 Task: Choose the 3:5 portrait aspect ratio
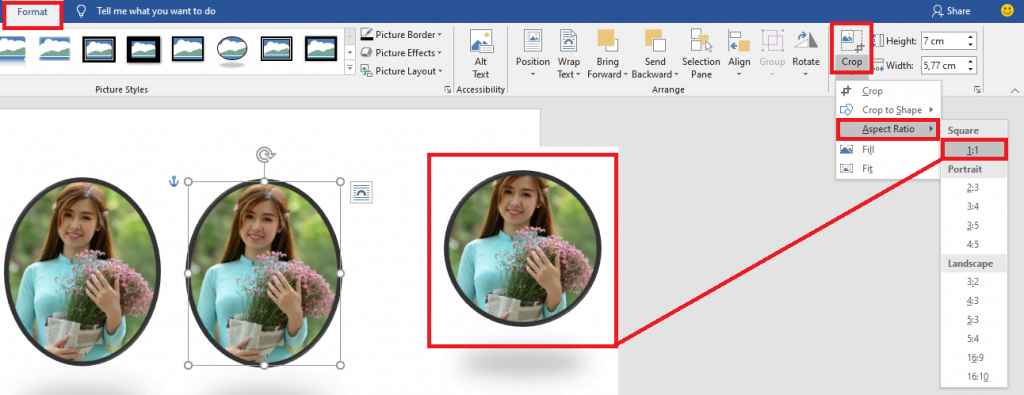tap(974, 226)
